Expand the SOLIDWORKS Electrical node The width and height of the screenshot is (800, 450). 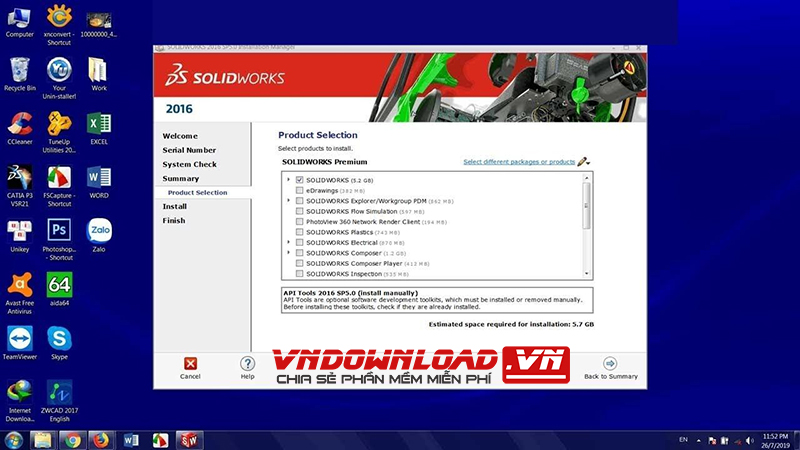pyautogui.click(x=288, y=242)
